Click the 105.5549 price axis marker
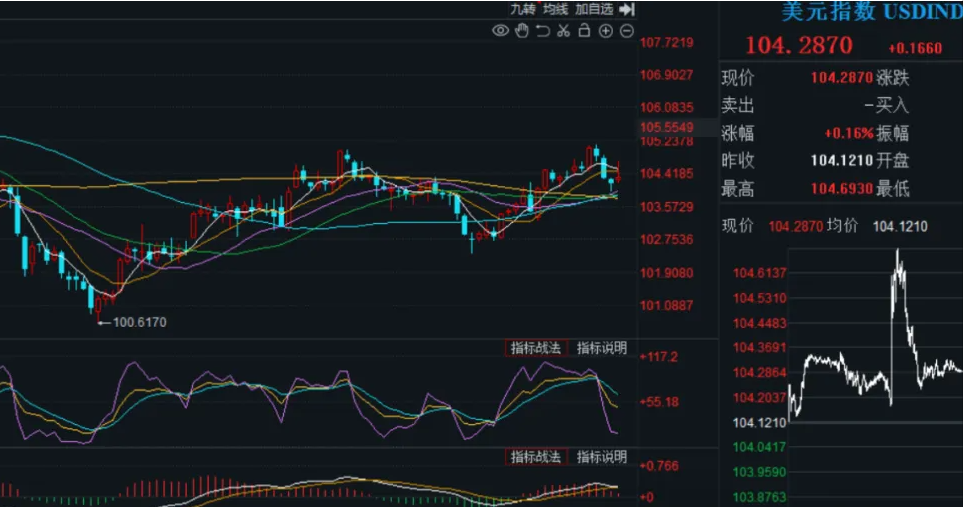The image size is (963, 507). 667,127
